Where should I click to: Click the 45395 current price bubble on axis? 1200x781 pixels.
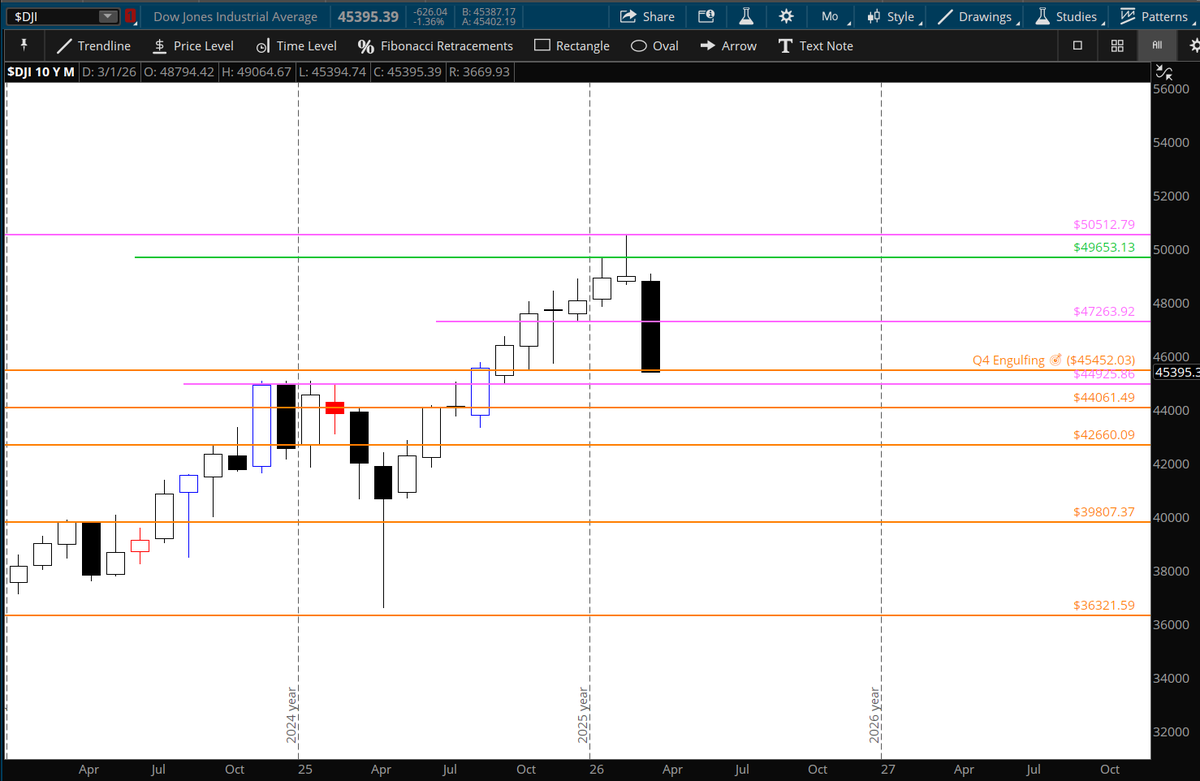click(1175, 372)
